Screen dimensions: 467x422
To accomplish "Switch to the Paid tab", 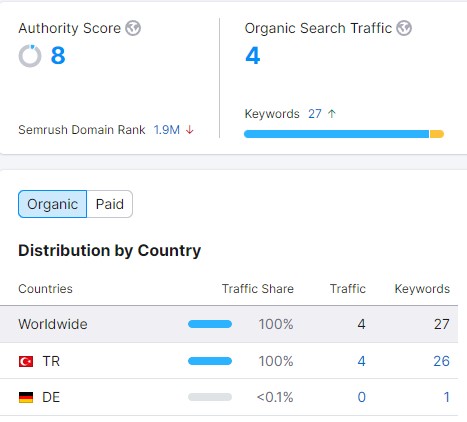I will coord(110,204).
